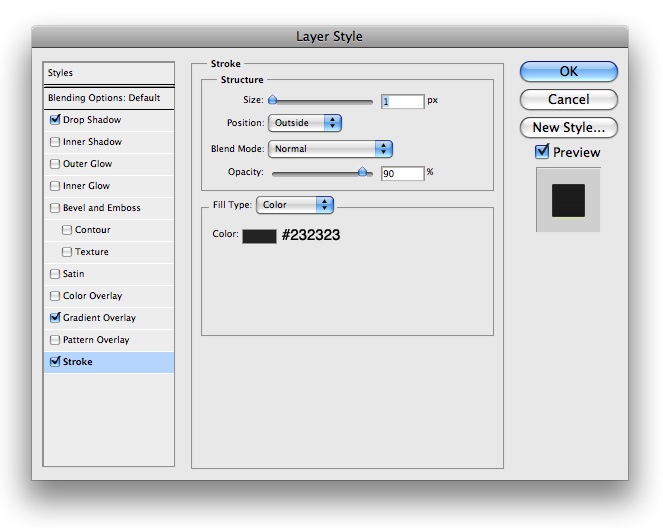The image size is (663, 528).
Task: Enable the Contour checkbox
Action: (67, 230)
